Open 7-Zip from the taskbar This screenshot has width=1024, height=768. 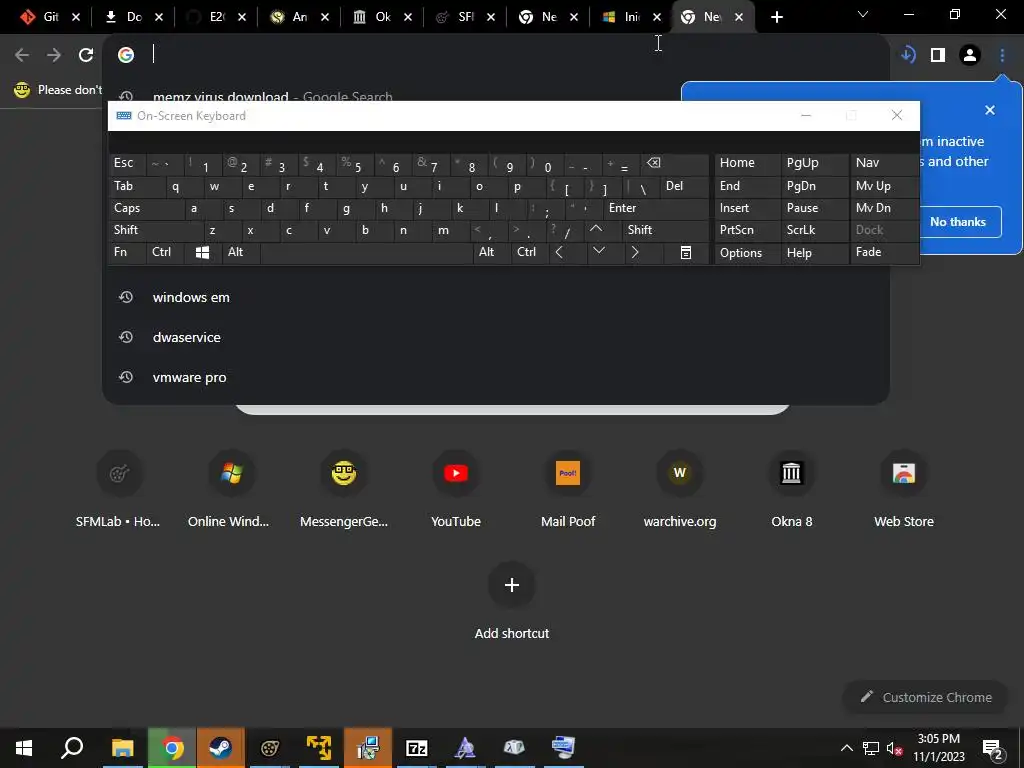[x=417, y=748]
